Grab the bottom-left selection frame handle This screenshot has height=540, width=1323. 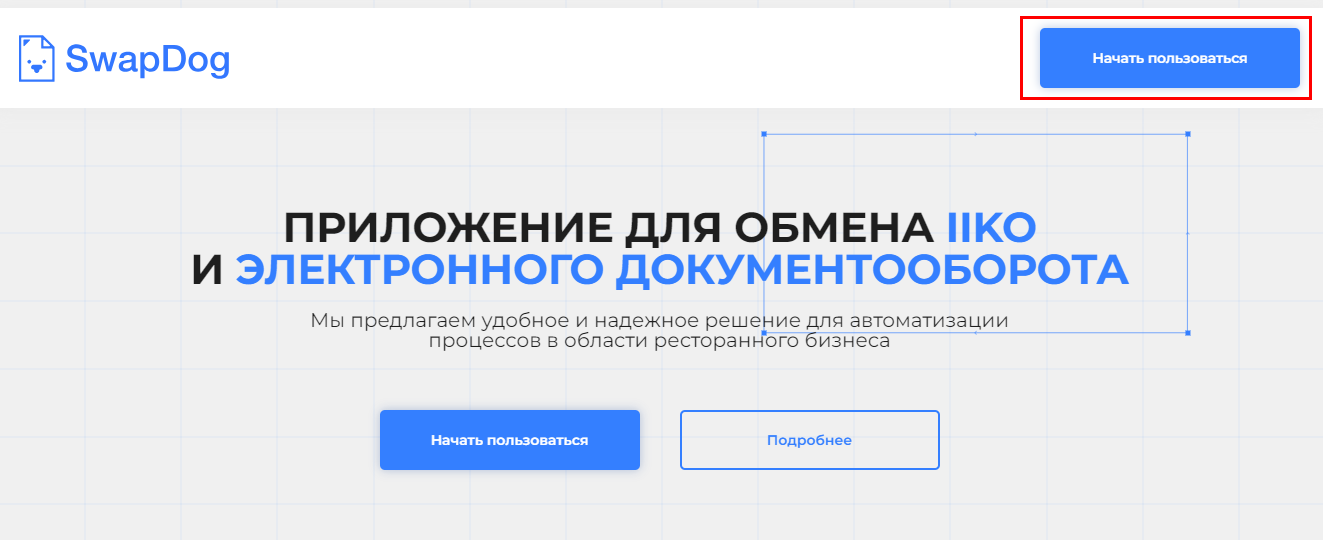click(764, 332)
